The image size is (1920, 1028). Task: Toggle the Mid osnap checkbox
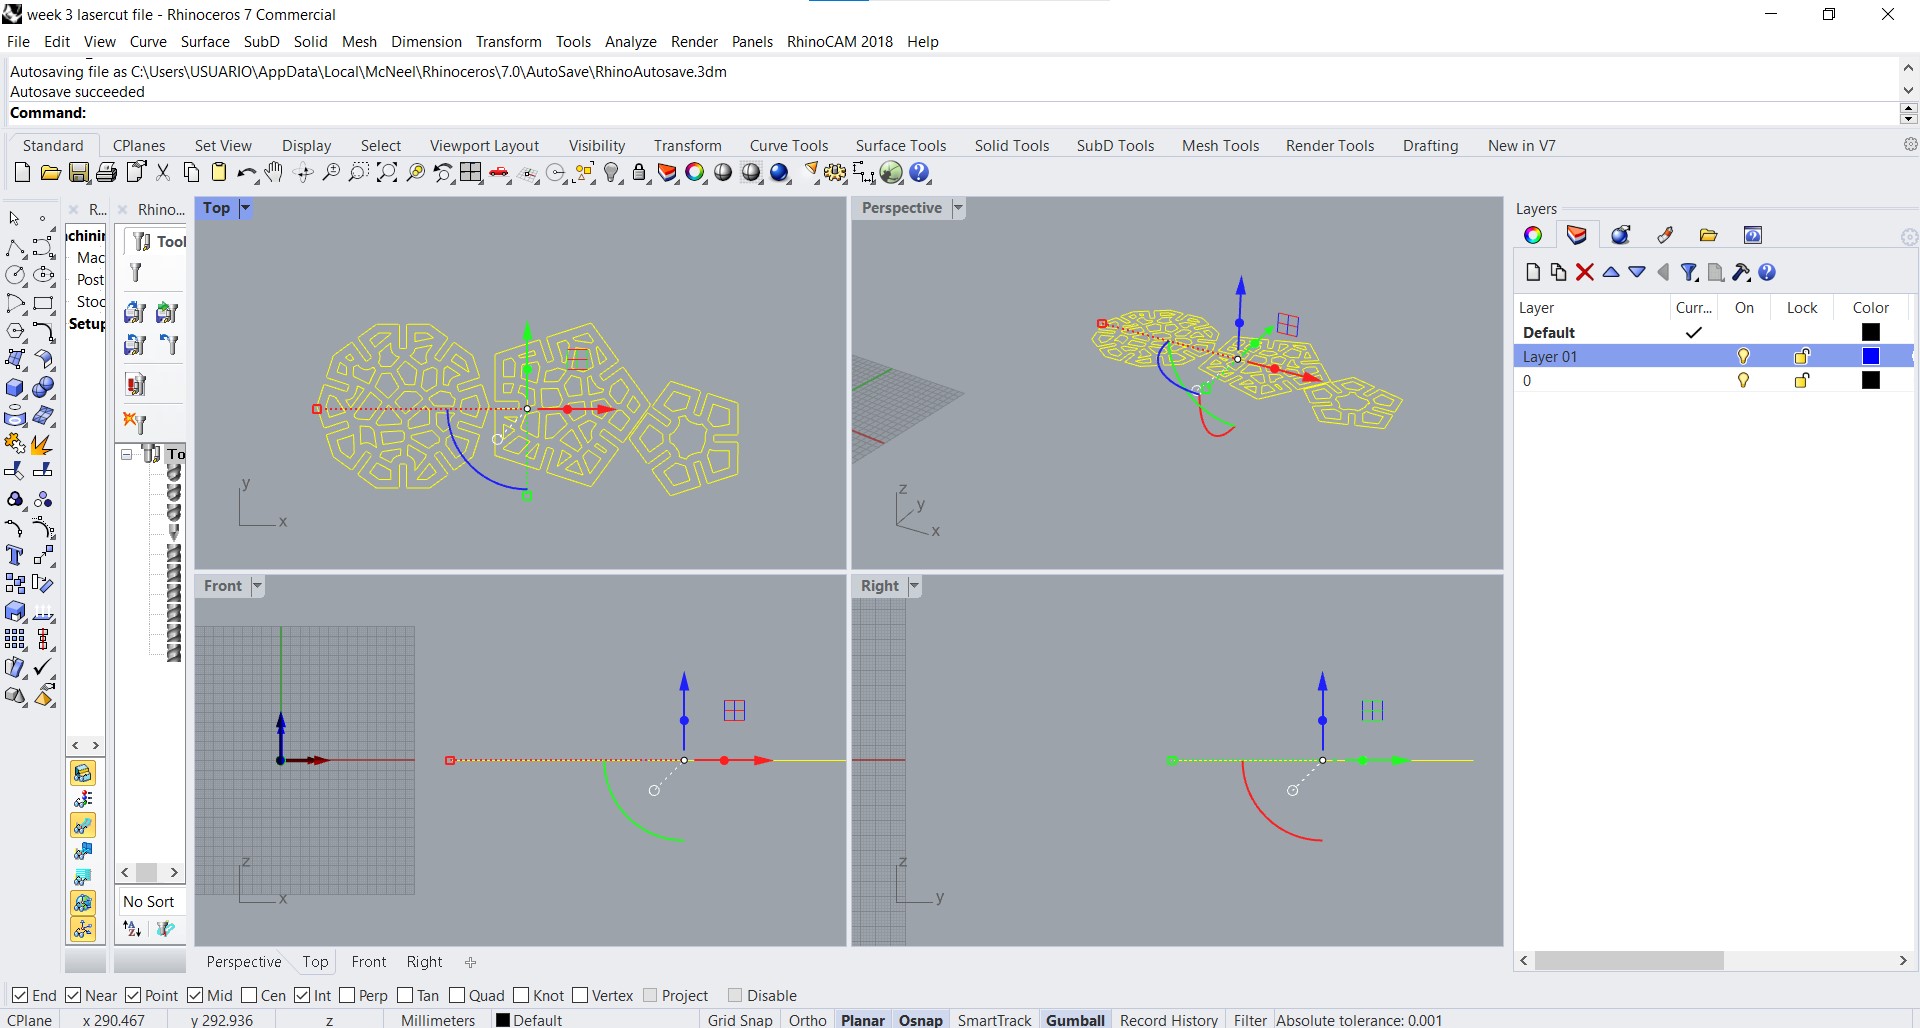195,995
